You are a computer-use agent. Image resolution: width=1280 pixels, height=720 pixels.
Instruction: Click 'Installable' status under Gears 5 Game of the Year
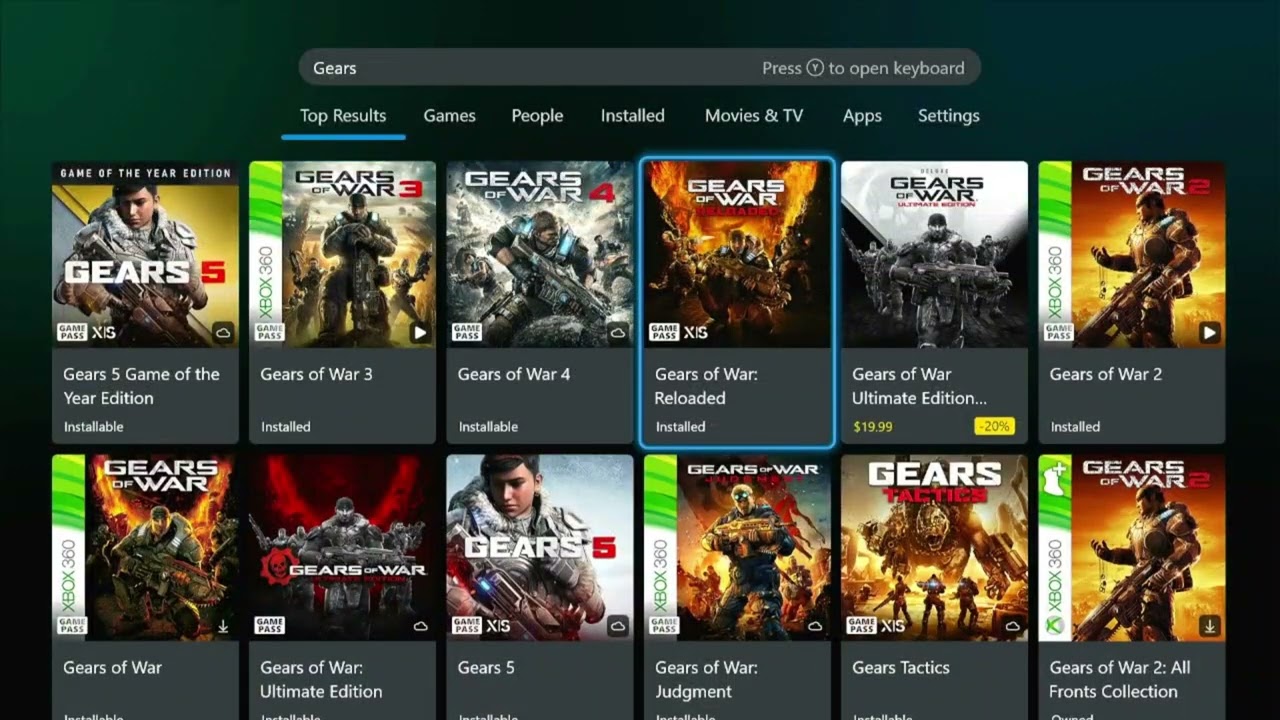pyautogui.click(x=94, y=426)
